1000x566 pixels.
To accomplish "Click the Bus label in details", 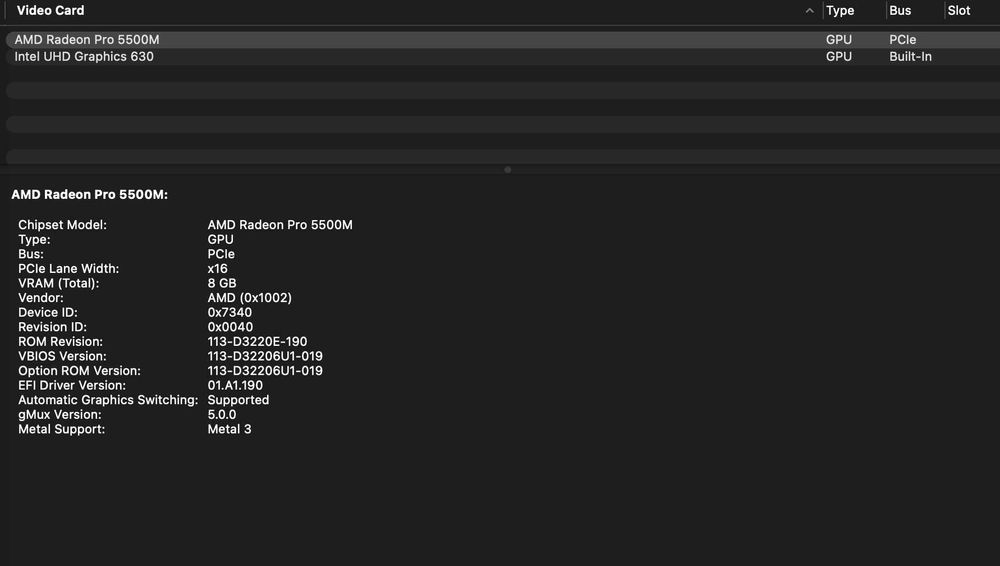I will [31, 254].
